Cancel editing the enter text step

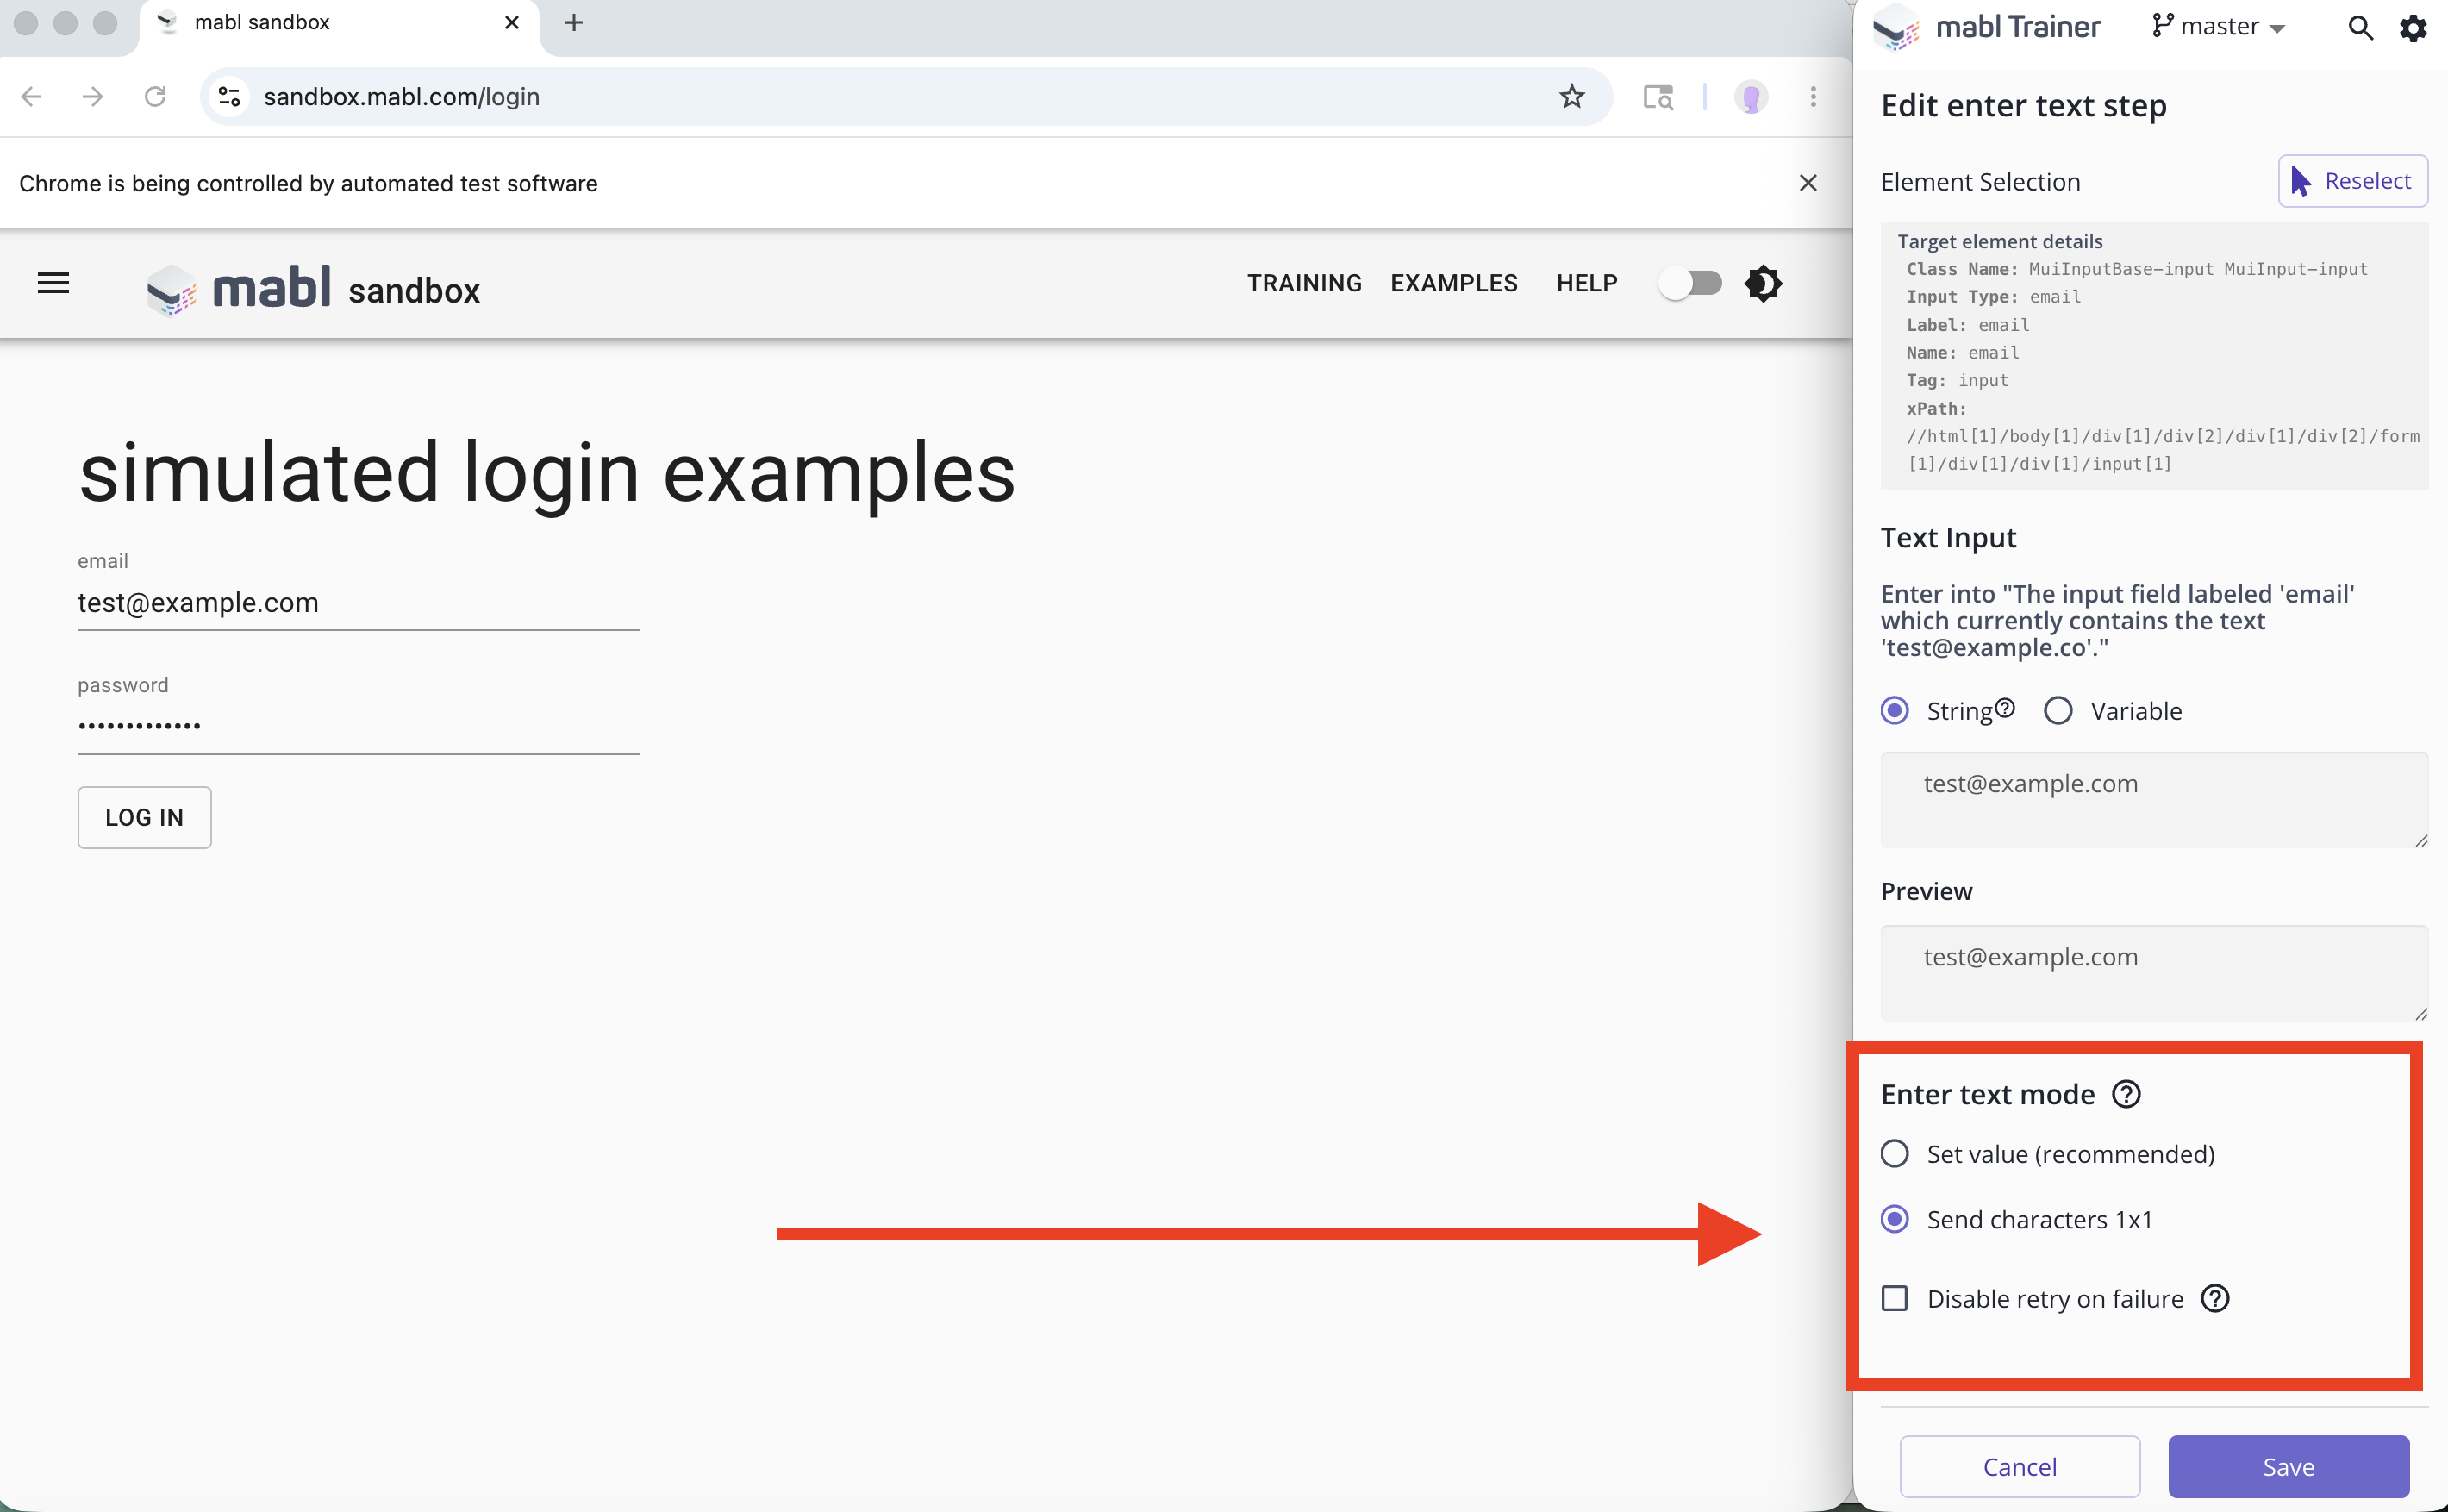pyautogui.click(x=2020, y=1466)
